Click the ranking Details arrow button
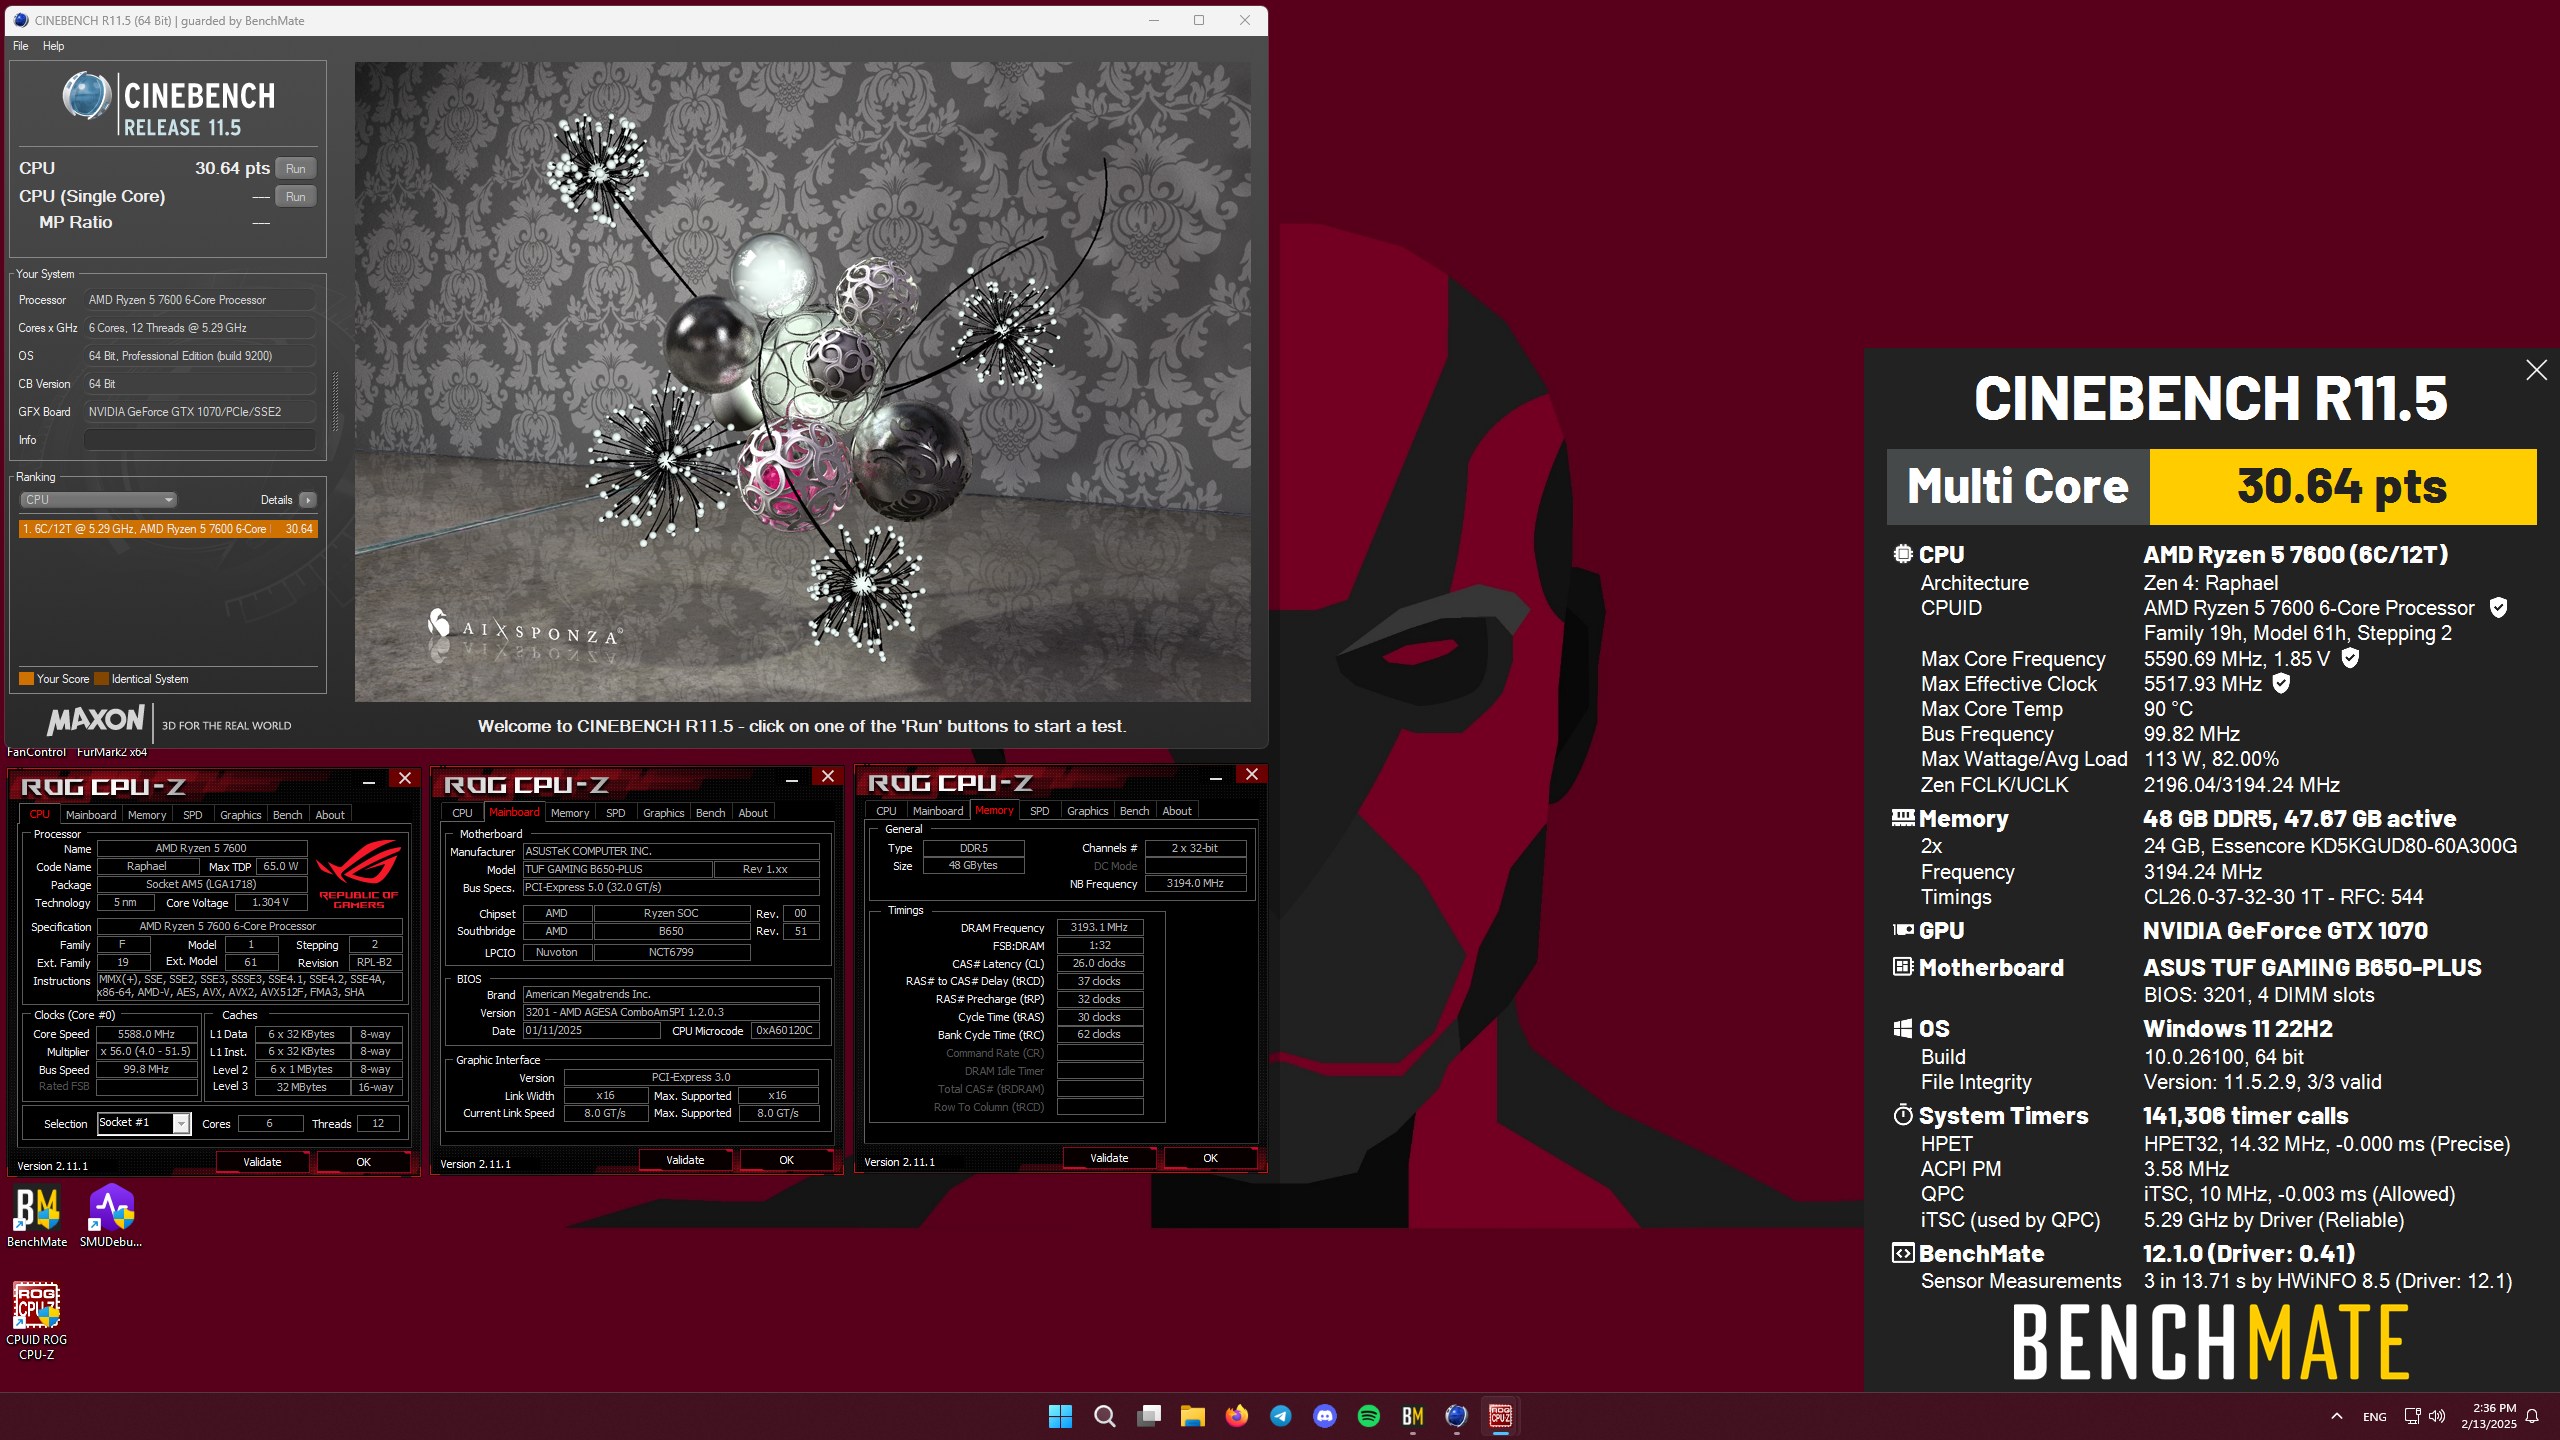Screen dimensions: 2560x1440 tap(308, 500)
